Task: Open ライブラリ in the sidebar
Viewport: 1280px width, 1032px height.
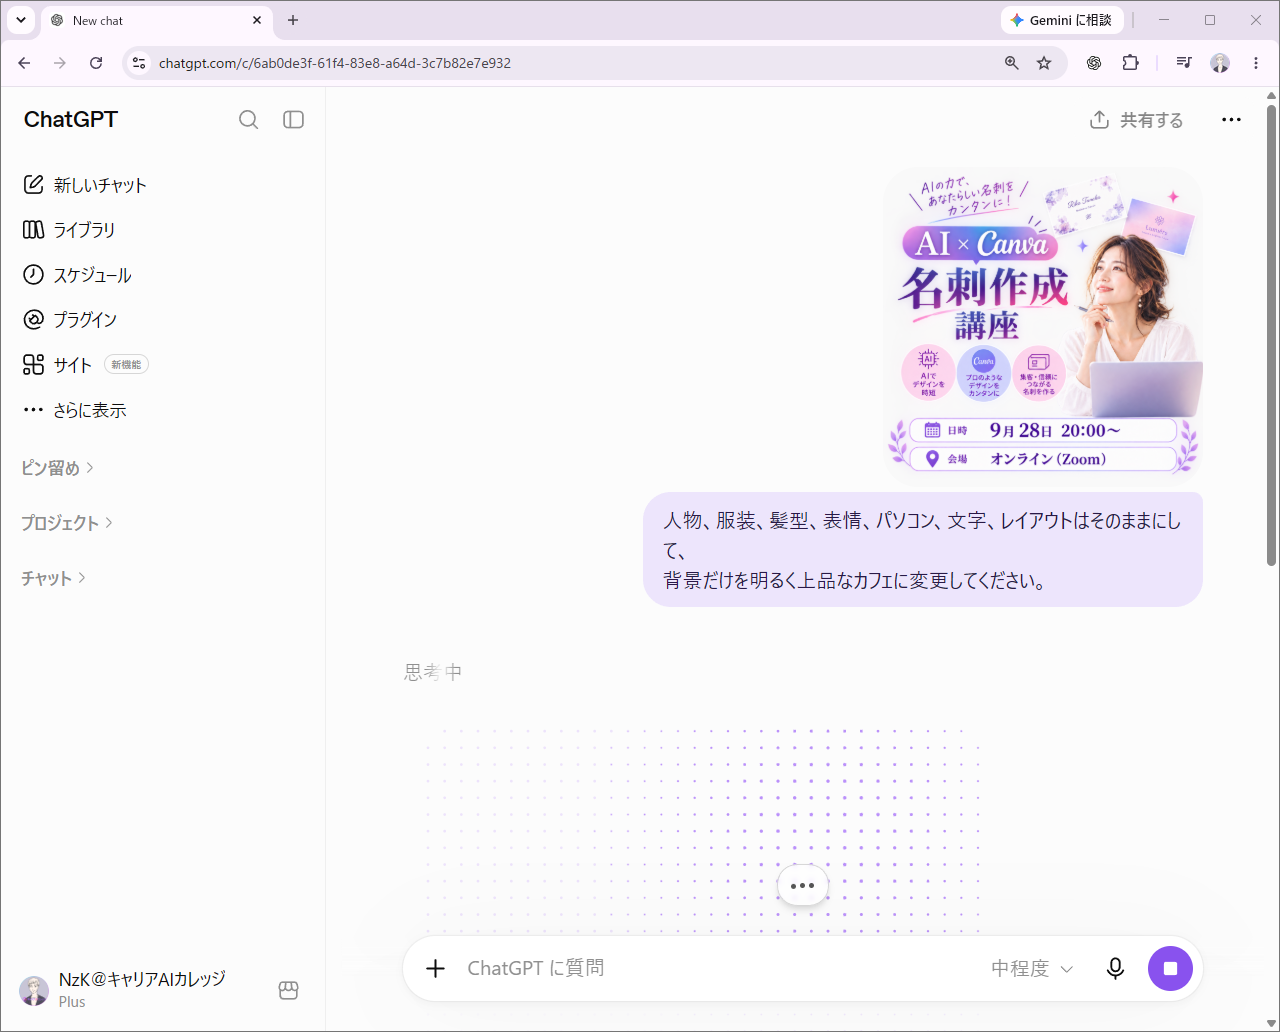Action: coord(69,230)
